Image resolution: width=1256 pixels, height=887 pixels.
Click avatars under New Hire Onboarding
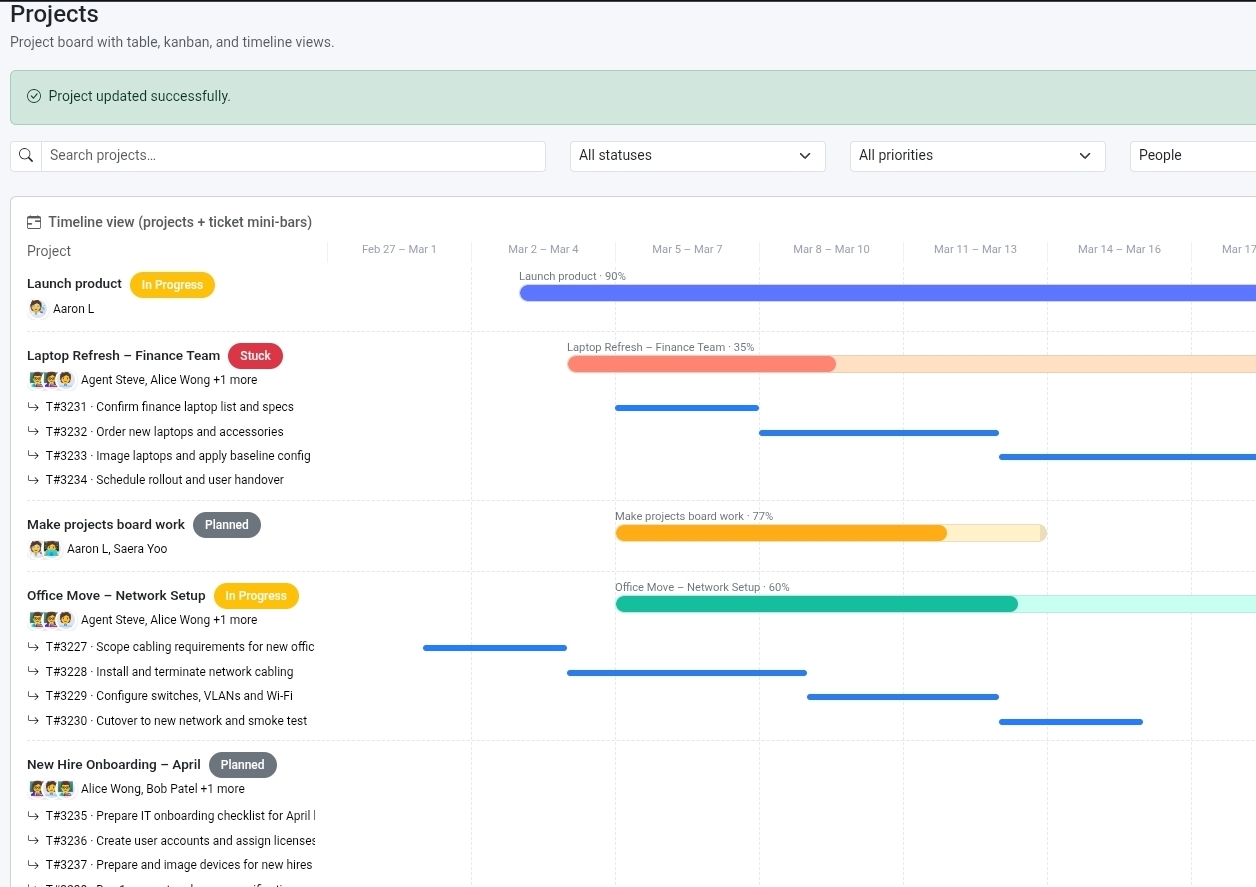51,789
